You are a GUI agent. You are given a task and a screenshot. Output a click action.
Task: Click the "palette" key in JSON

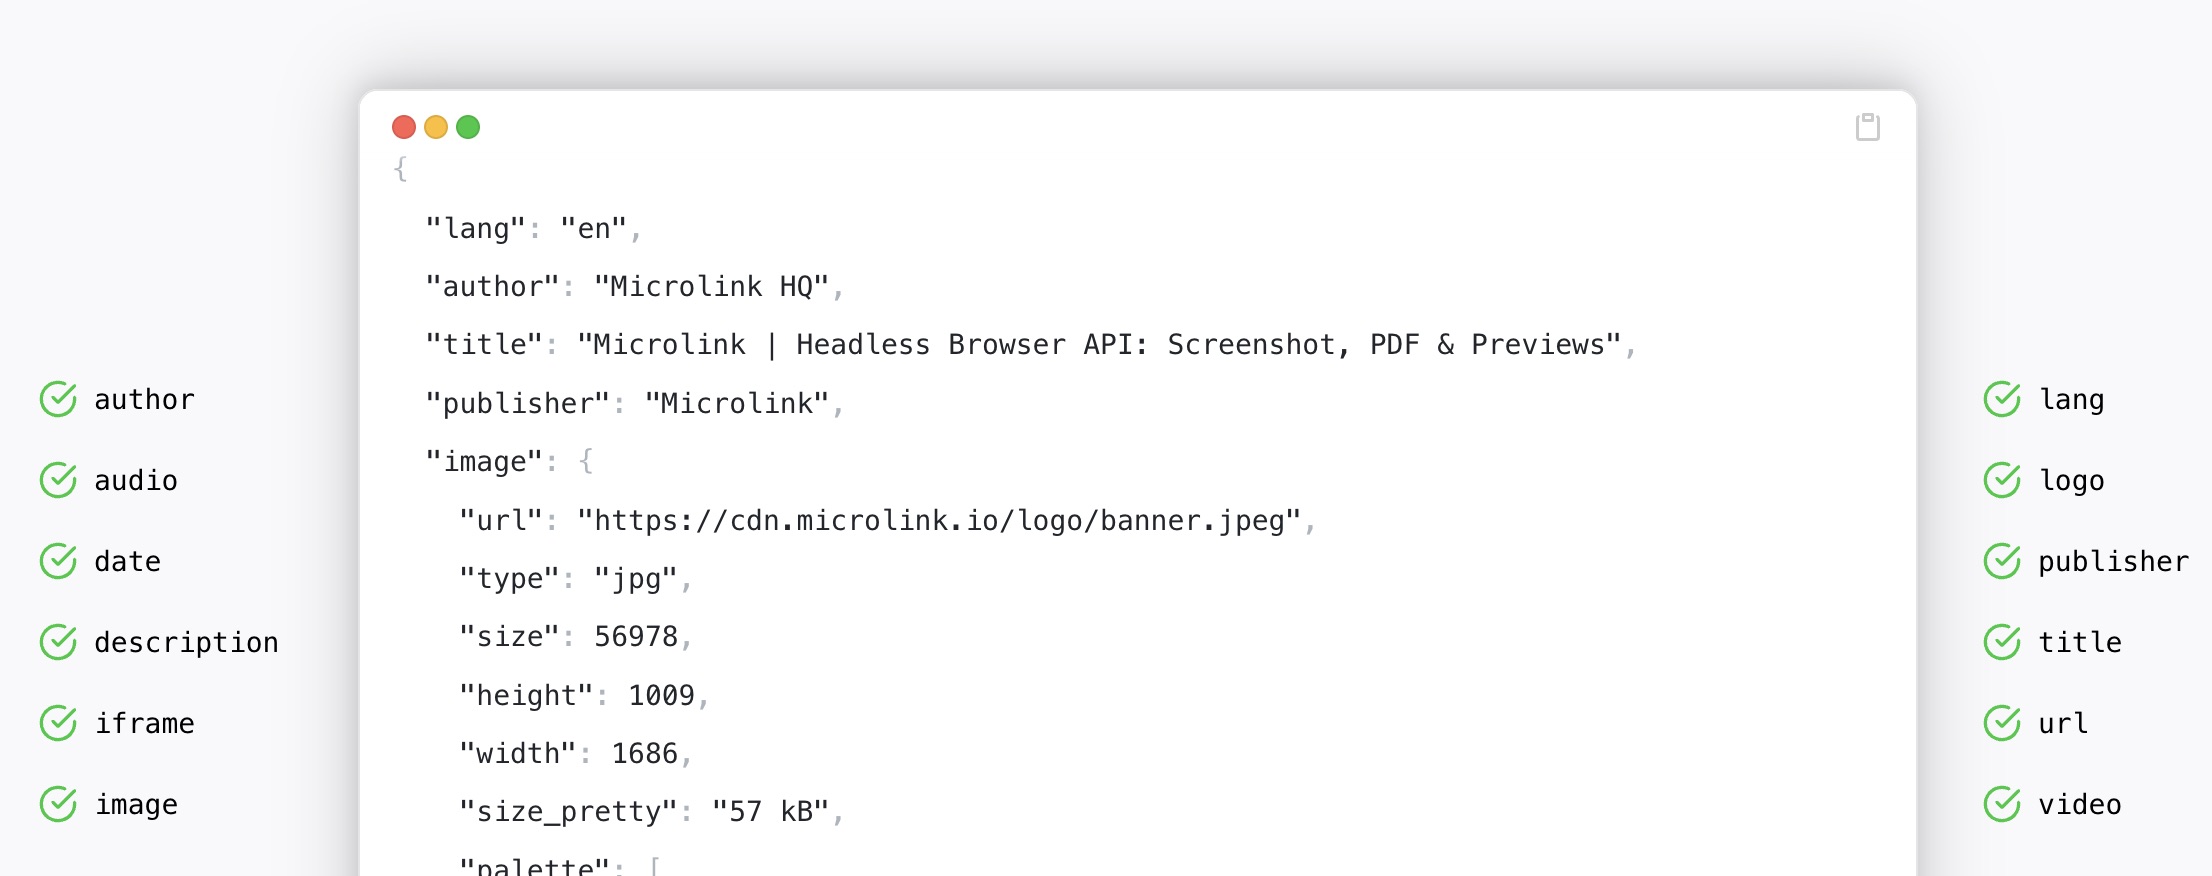pos(535,866)
